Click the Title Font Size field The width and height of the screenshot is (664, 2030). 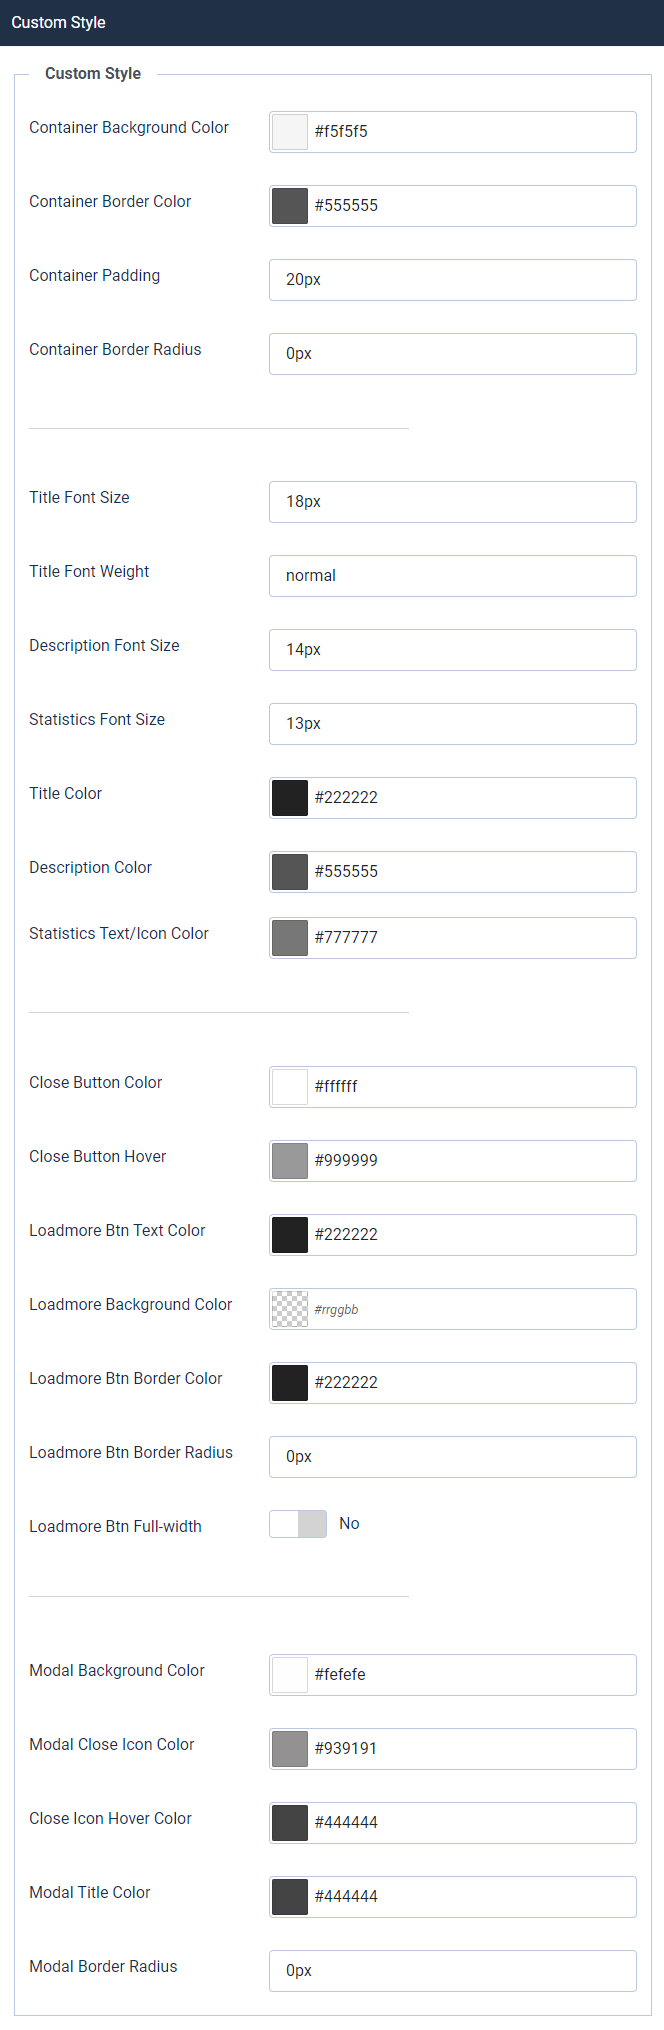(x=452, y=502)
